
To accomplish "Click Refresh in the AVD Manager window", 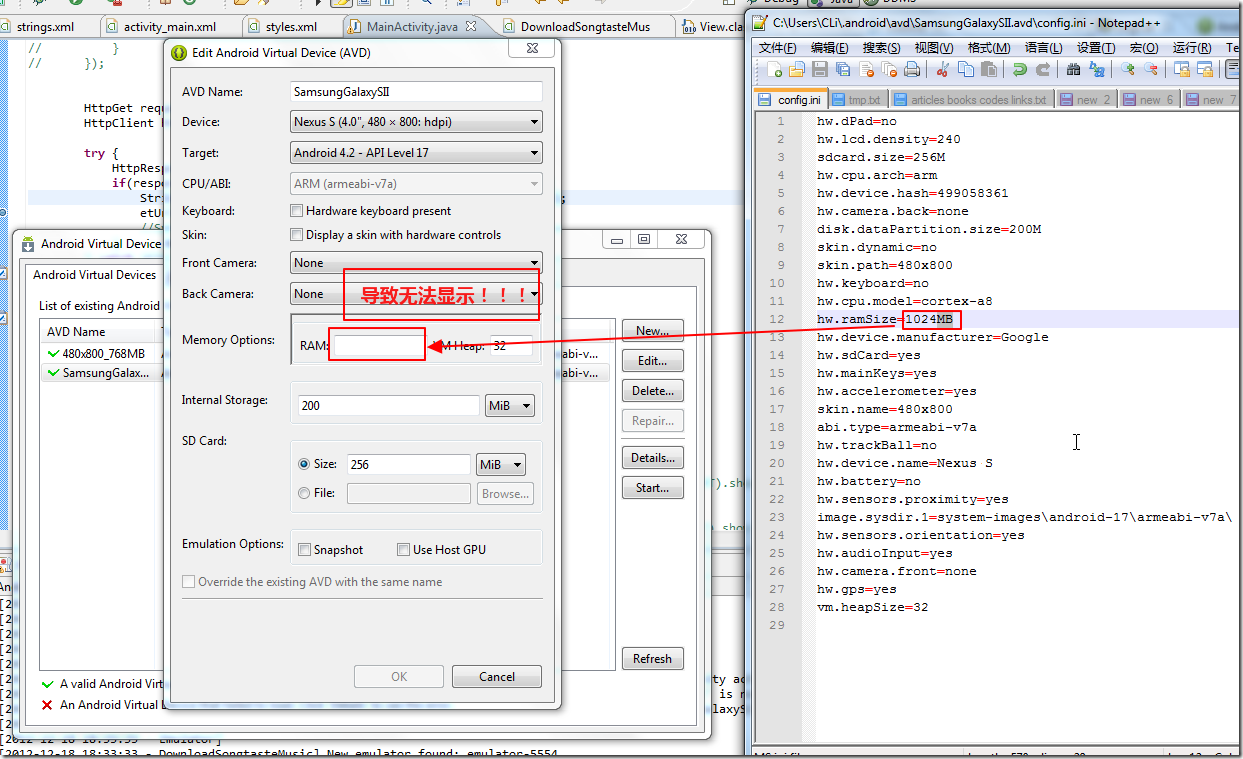I will (x=652, y=659).
